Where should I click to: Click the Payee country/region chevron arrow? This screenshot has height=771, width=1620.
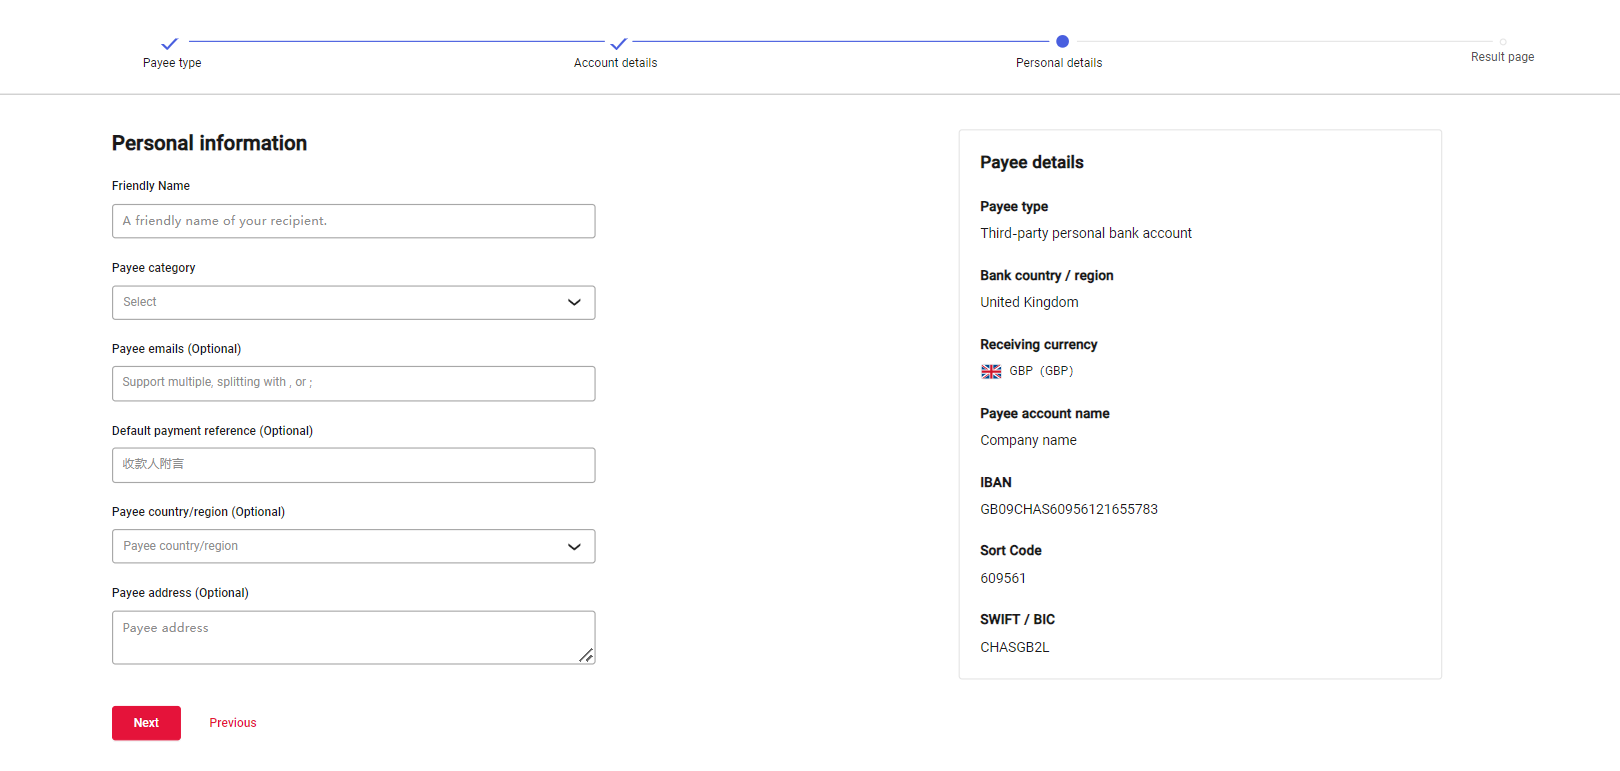point(574,547)
